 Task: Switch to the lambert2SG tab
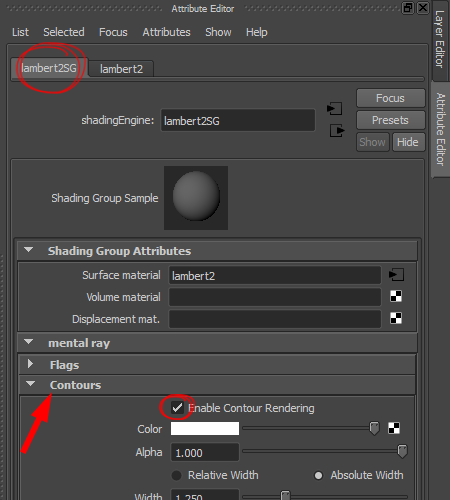[49, 68]
